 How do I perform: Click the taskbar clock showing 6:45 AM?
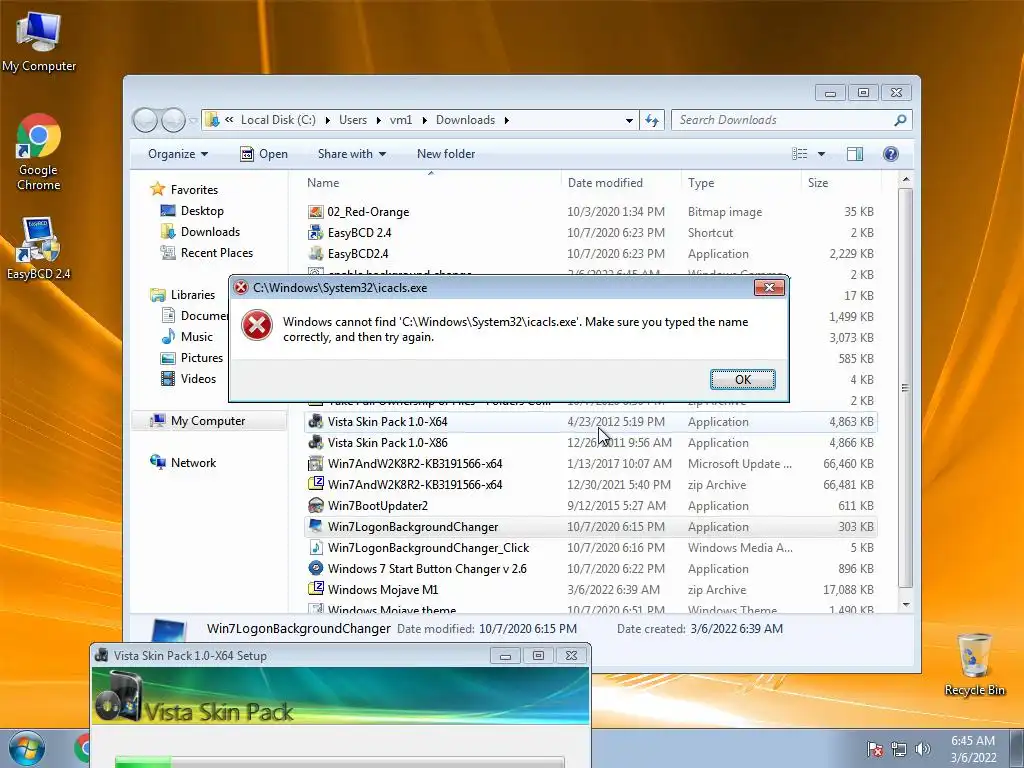(x=973, y=749)
